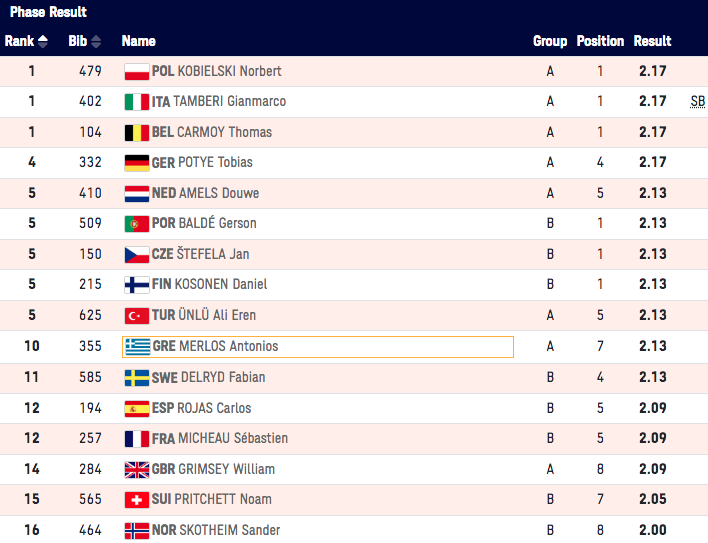Click the Norway flag beside Skotheim

point(136,530)
